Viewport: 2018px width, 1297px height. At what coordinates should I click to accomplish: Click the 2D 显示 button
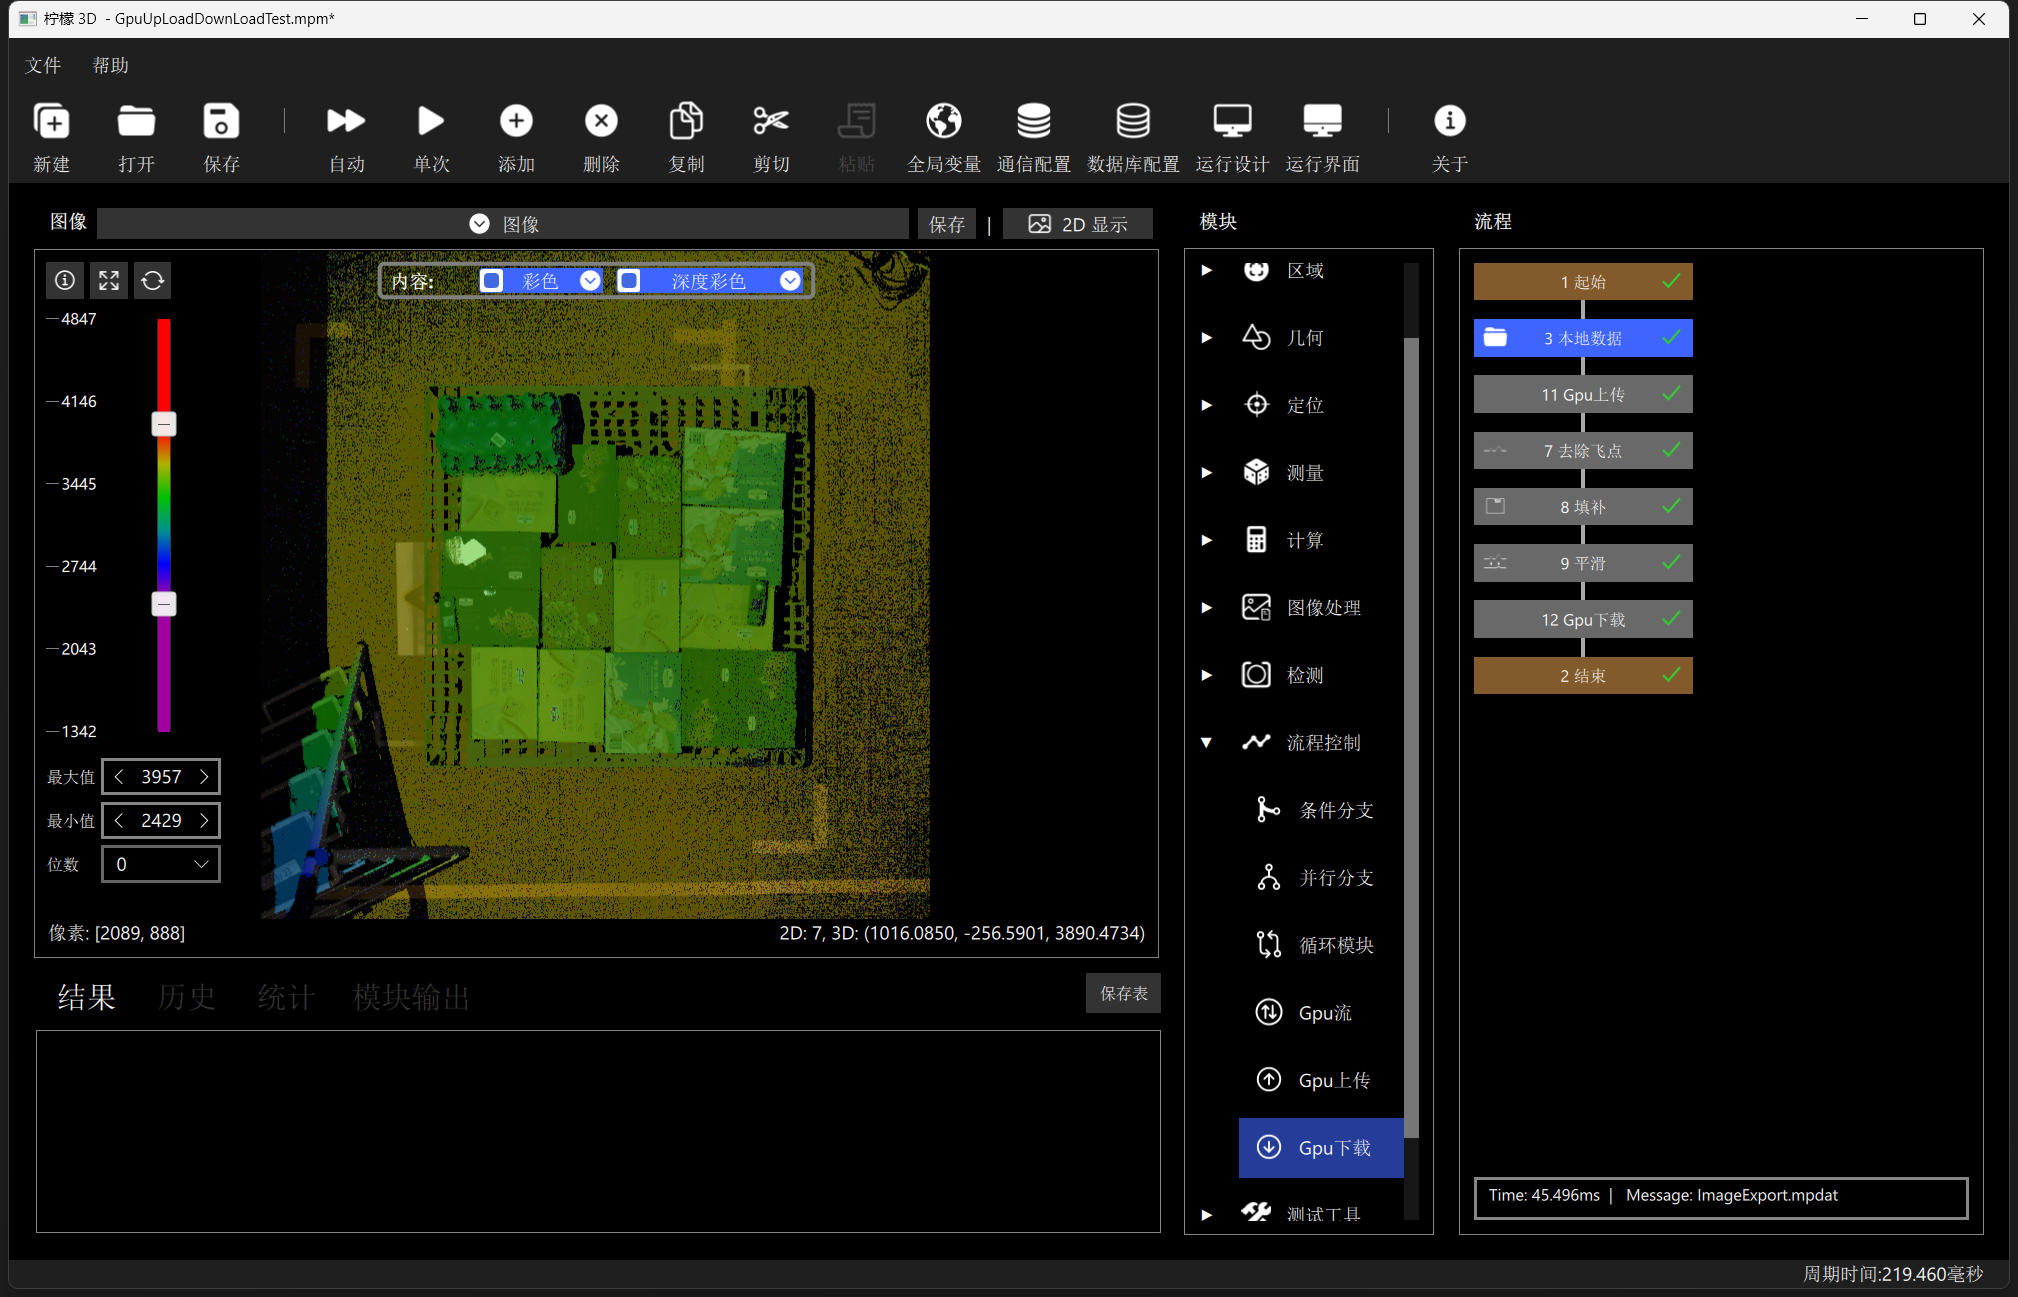[x=1078, y=224]
